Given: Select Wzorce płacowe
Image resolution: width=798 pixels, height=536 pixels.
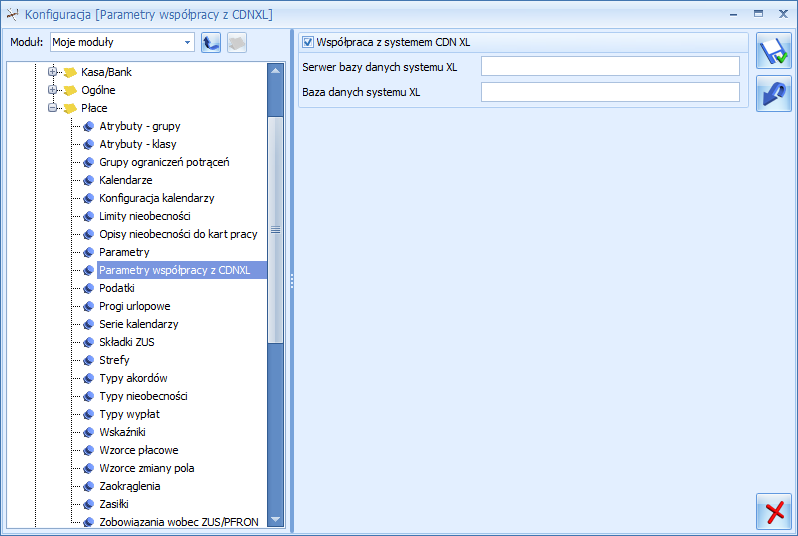Looking at the screenshot, I should [x=139, y=450].
